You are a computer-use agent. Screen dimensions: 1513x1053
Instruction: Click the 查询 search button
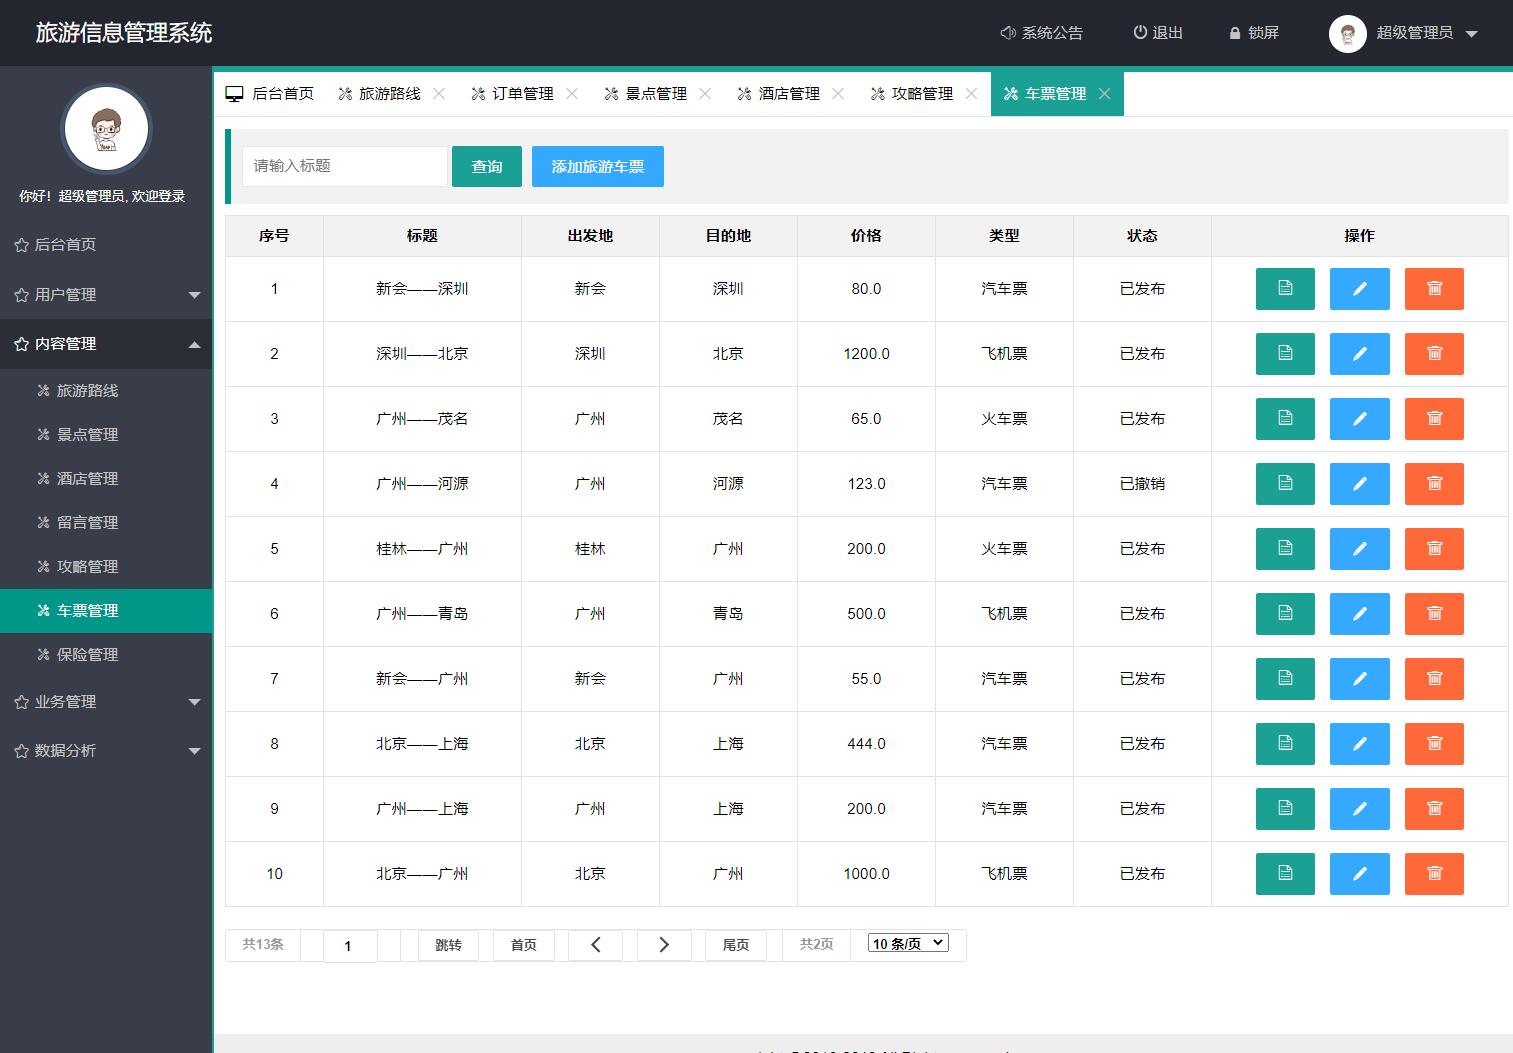click(x=487, y=166)
